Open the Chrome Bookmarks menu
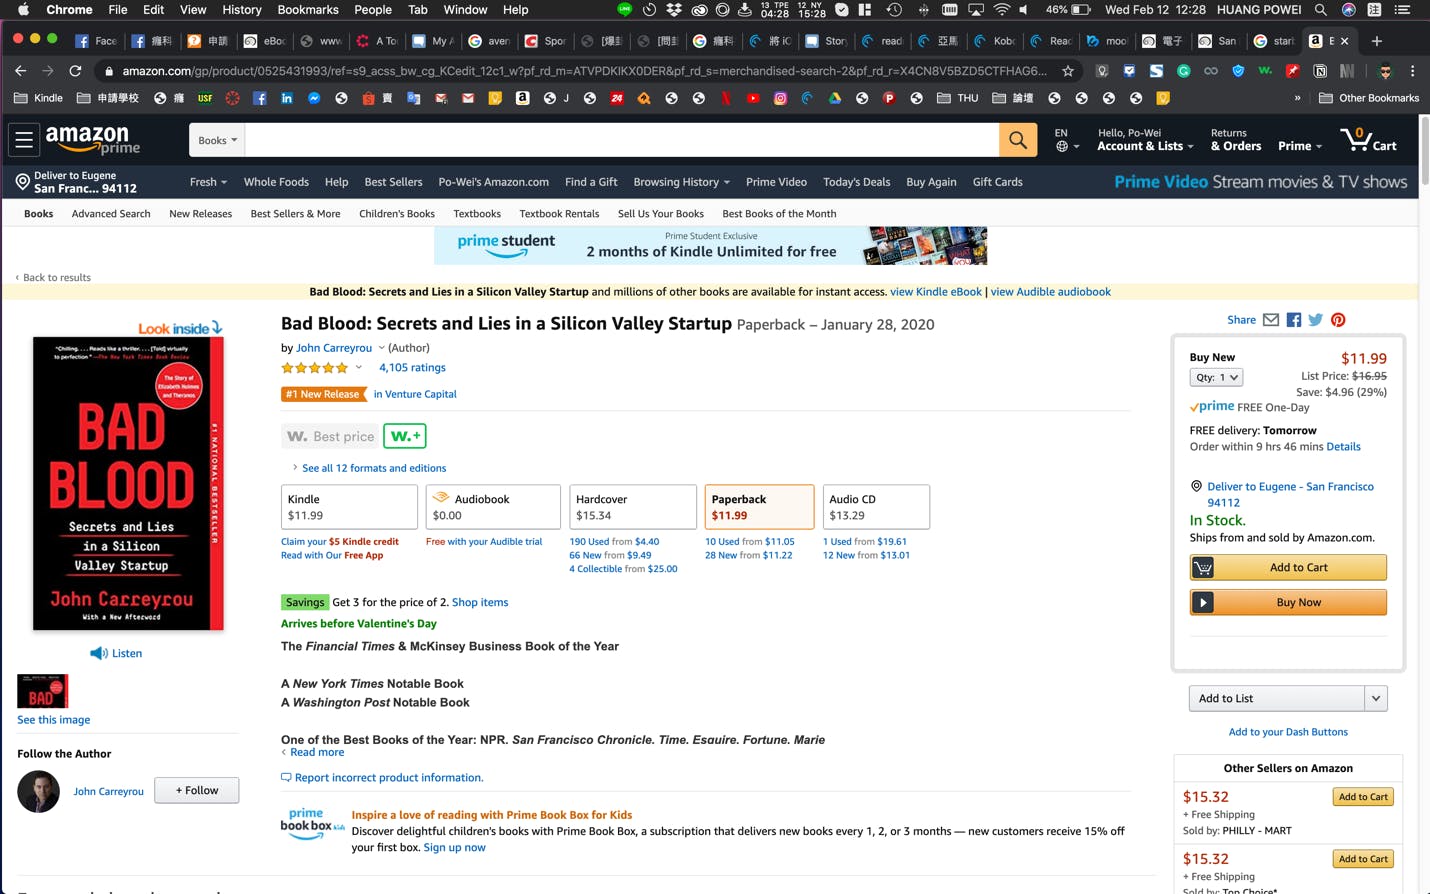The image size is (1430, 894). pyautogui.click(x=308, y=10)
